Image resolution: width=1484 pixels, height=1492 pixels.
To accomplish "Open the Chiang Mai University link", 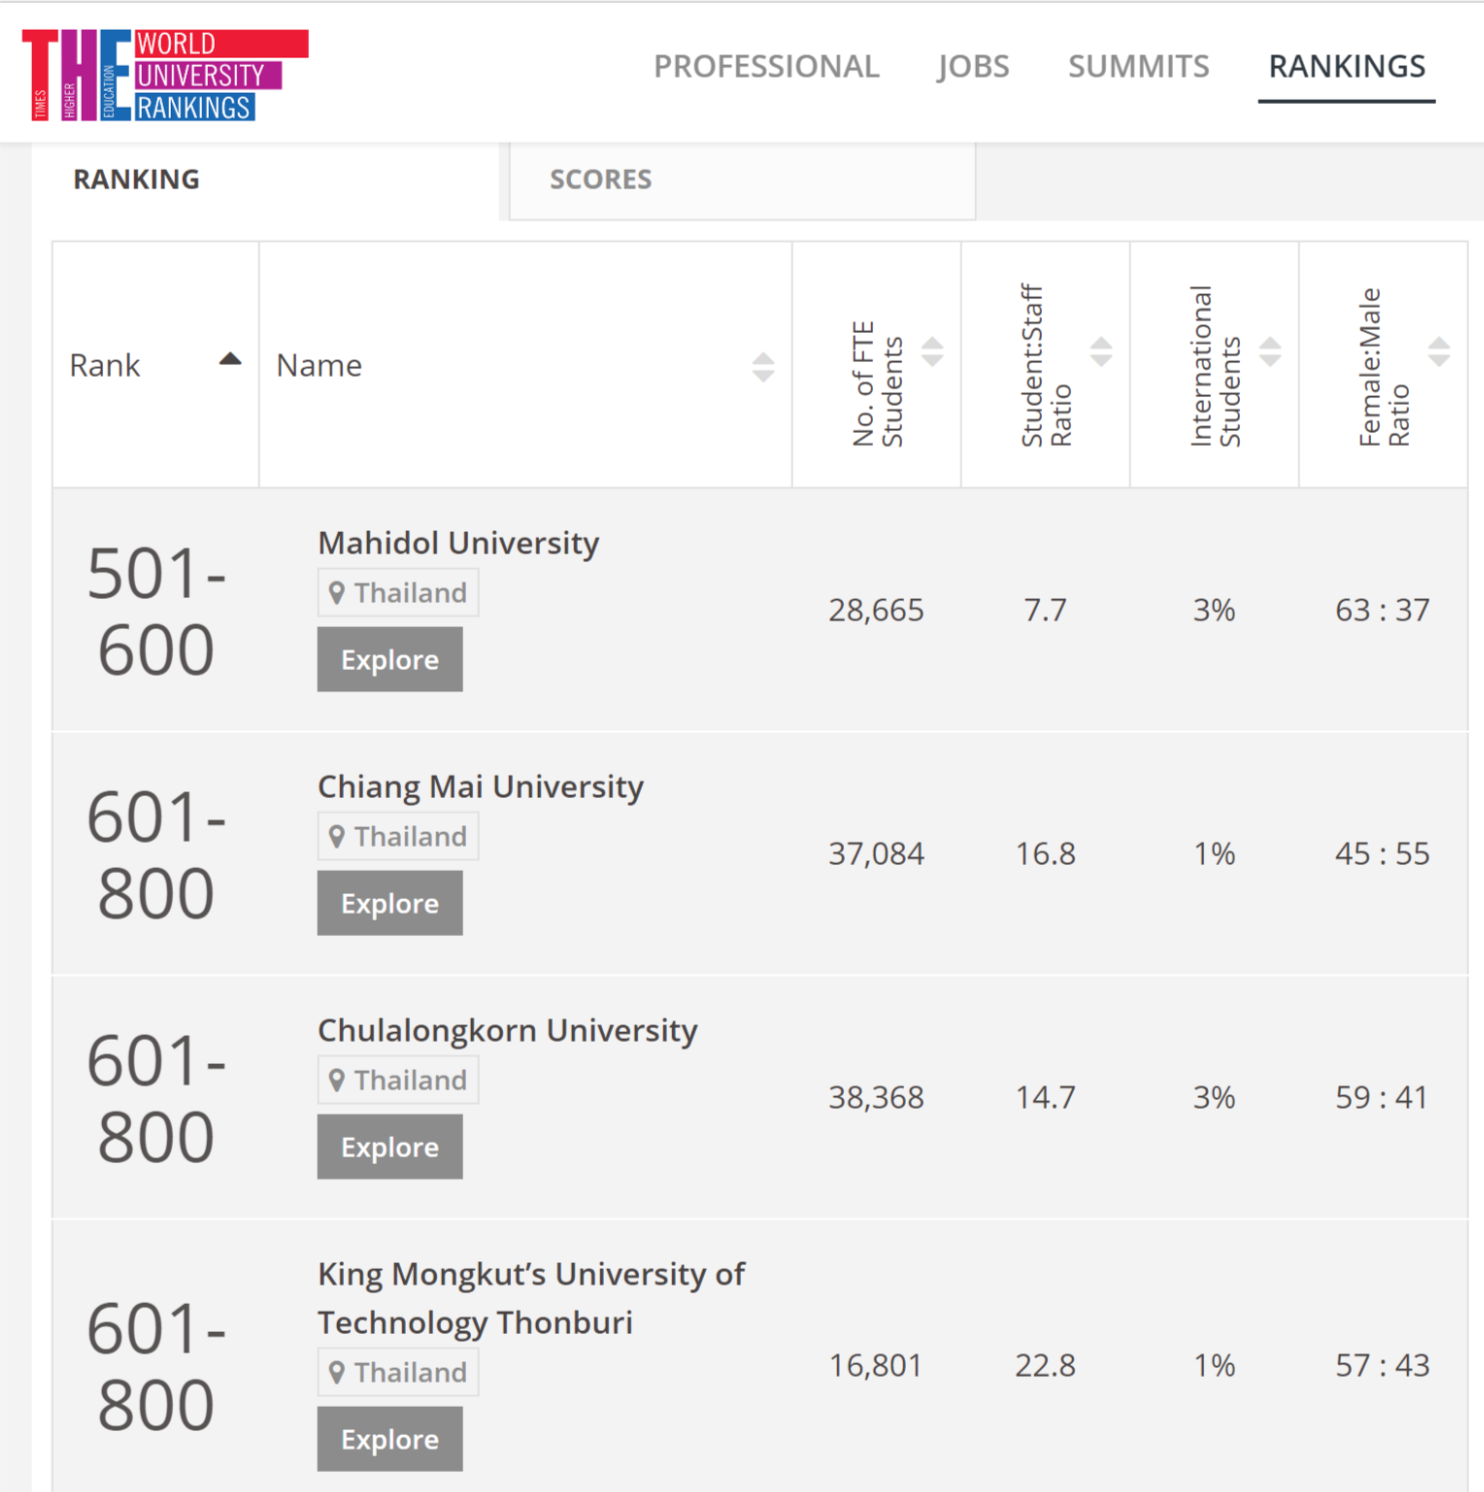I will 480,787.
